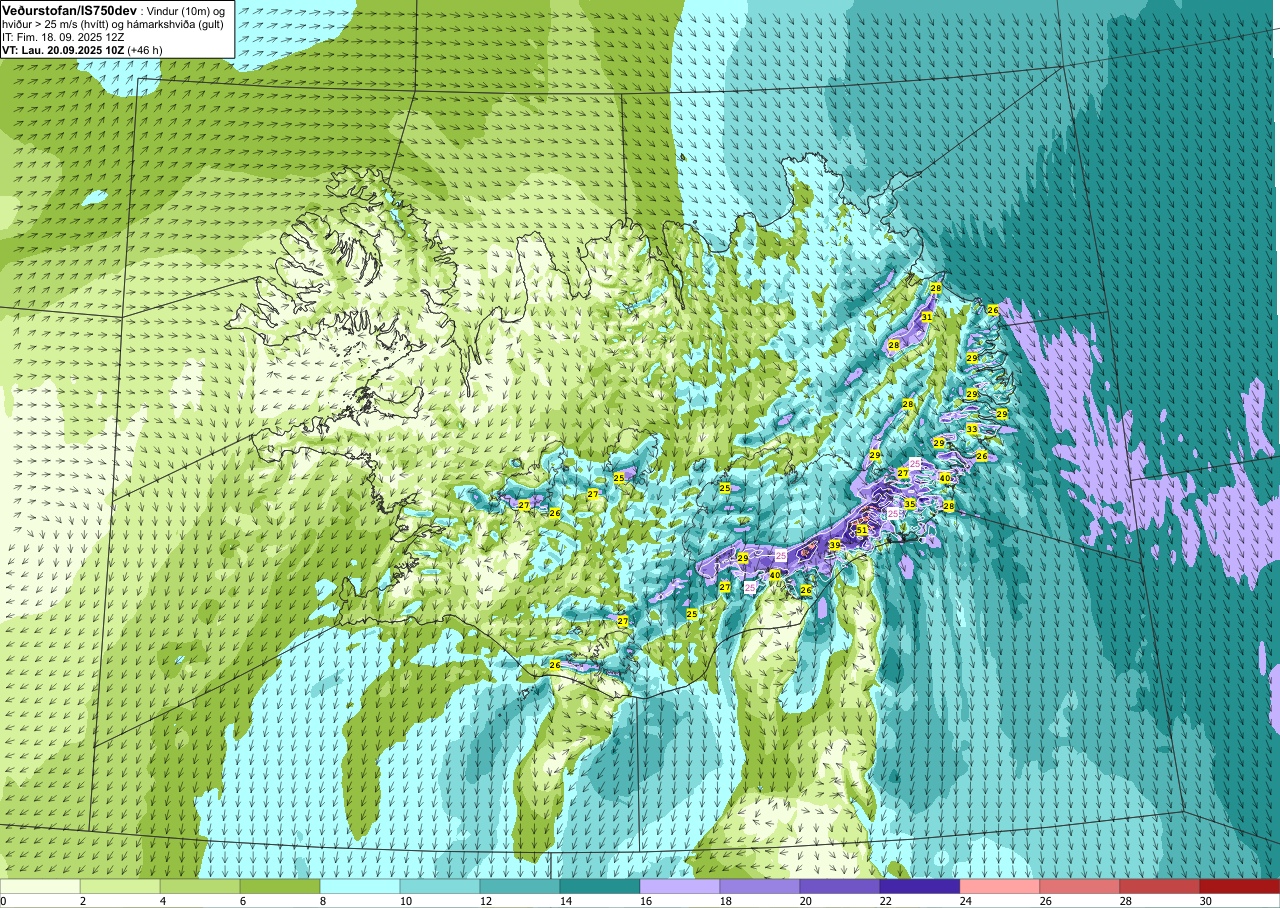Viewport: 1280px width, 908px height.
Task: Click the yellow gust label "33"
Action: pos(972,429)
